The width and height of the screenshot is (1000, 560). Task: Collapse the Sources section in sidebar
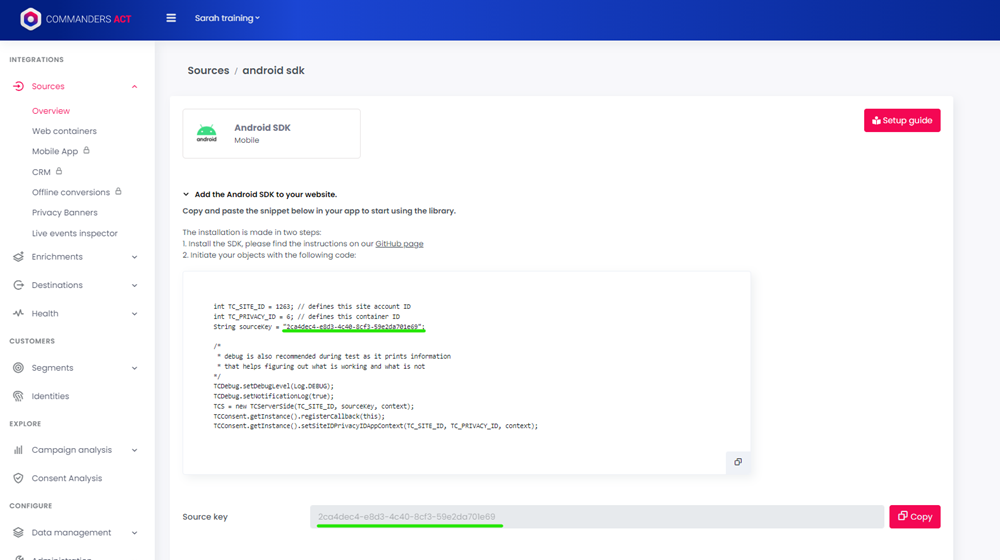(x=135, y=87)
